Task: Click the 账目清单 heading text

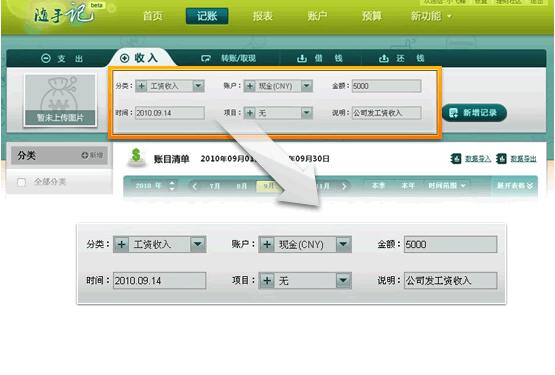Action: coord(171,159)
